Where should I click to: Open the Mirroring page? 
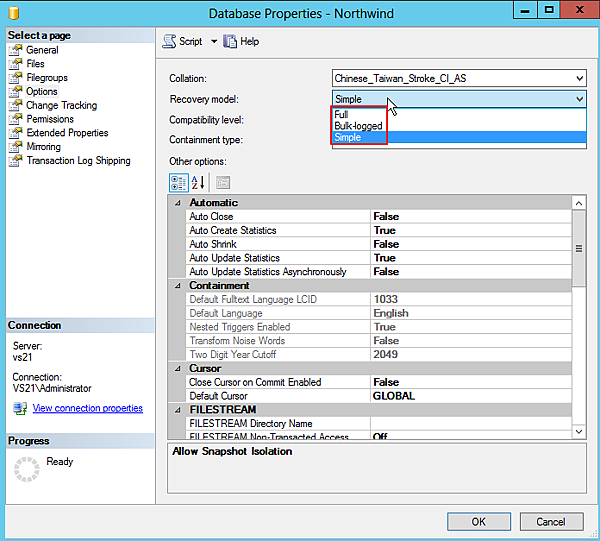43,147
